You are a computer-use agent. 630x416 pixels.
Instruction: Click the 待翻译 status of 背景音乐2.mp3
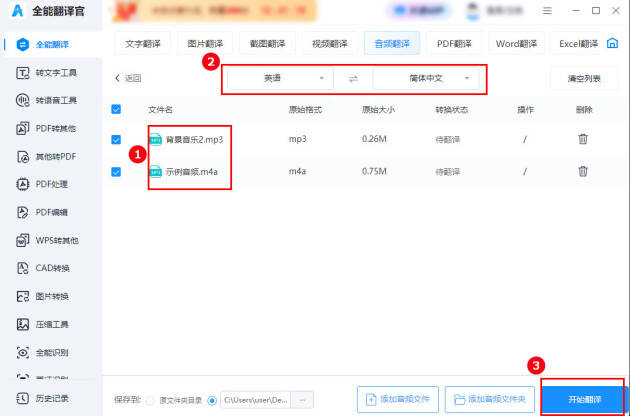[448, 139]
